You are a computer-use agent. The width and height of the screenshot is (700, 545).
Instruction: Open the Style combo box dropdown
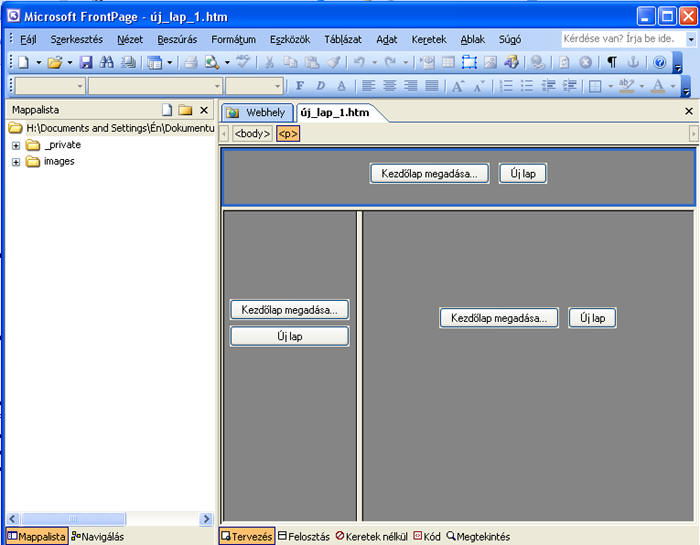point(80,86)
